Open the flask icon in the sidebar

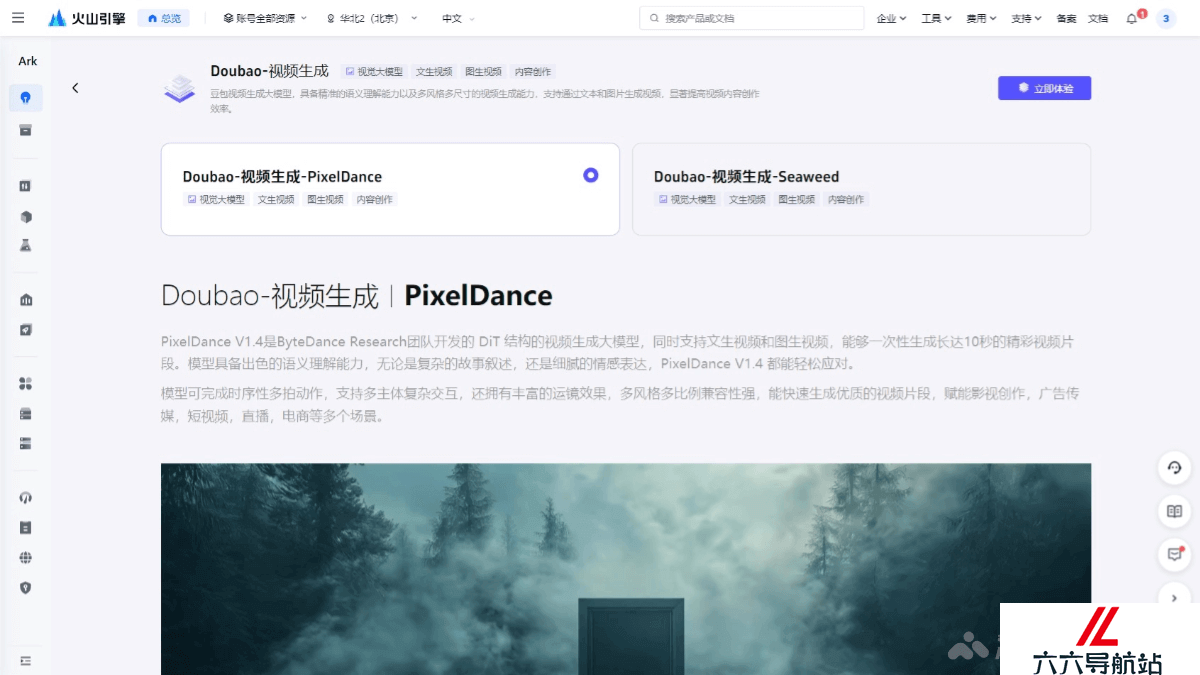(x=26, y=245)
